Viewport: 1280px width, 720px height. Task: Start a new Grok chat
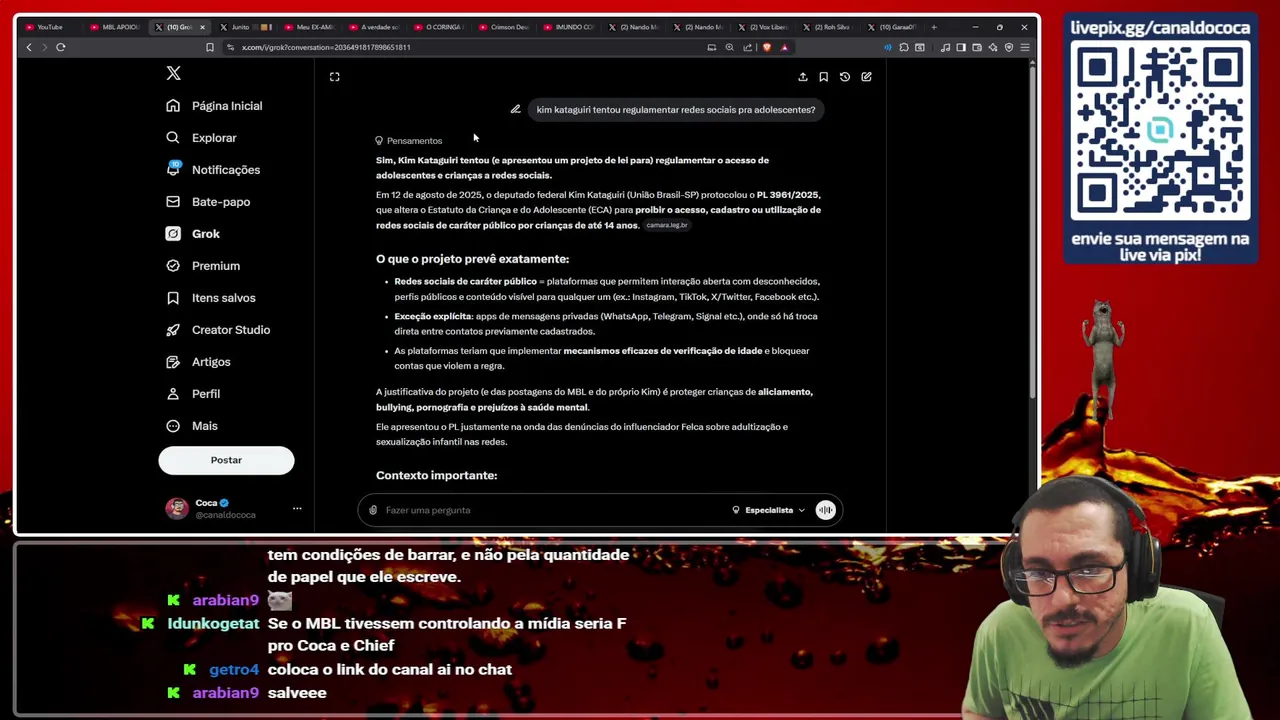[x=866, y=77]
